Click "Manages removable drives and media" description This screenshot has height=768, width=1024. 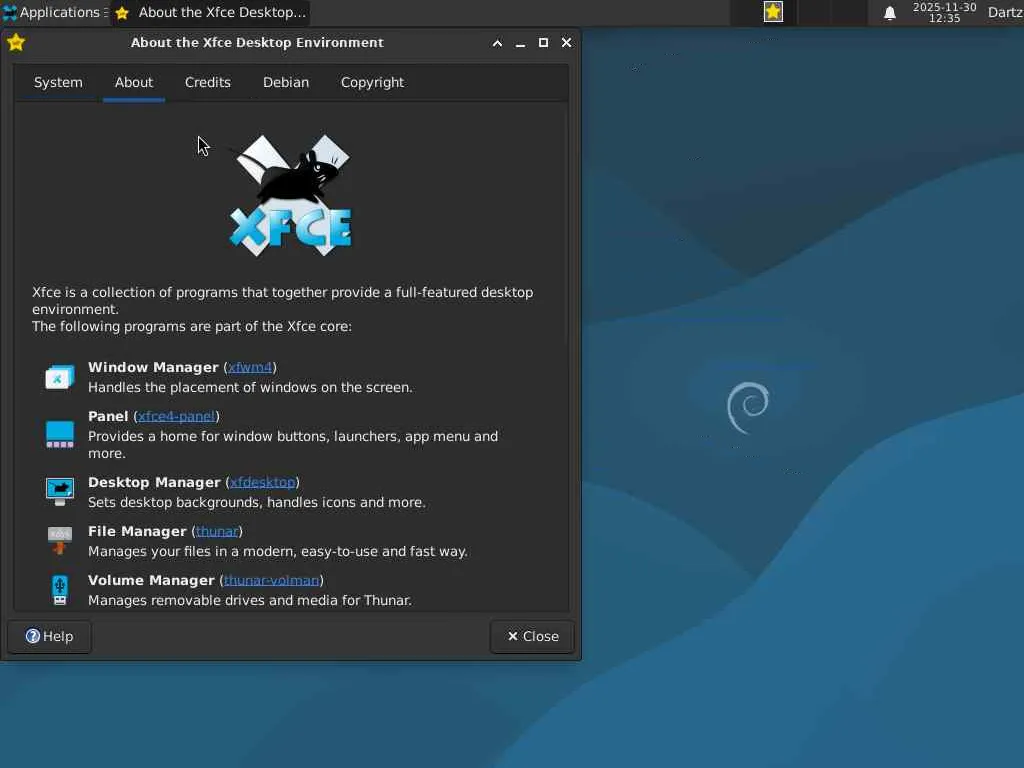(x=249, y=600)
